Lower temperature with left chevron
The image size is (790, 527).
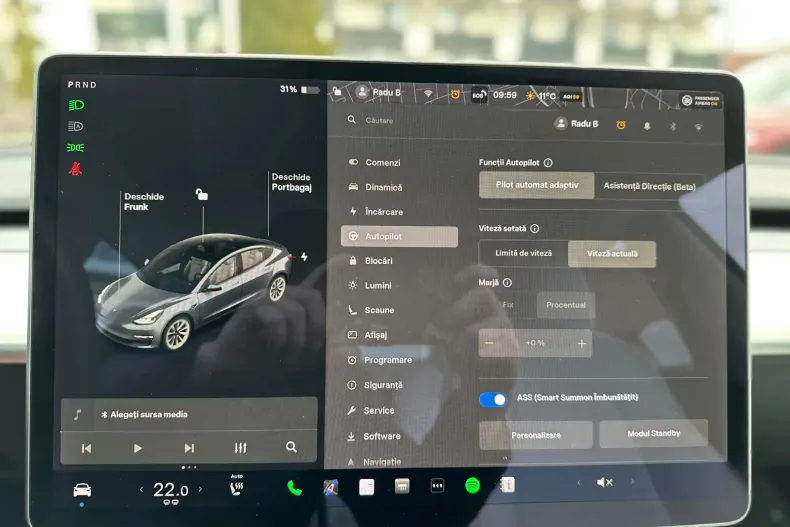141,489
